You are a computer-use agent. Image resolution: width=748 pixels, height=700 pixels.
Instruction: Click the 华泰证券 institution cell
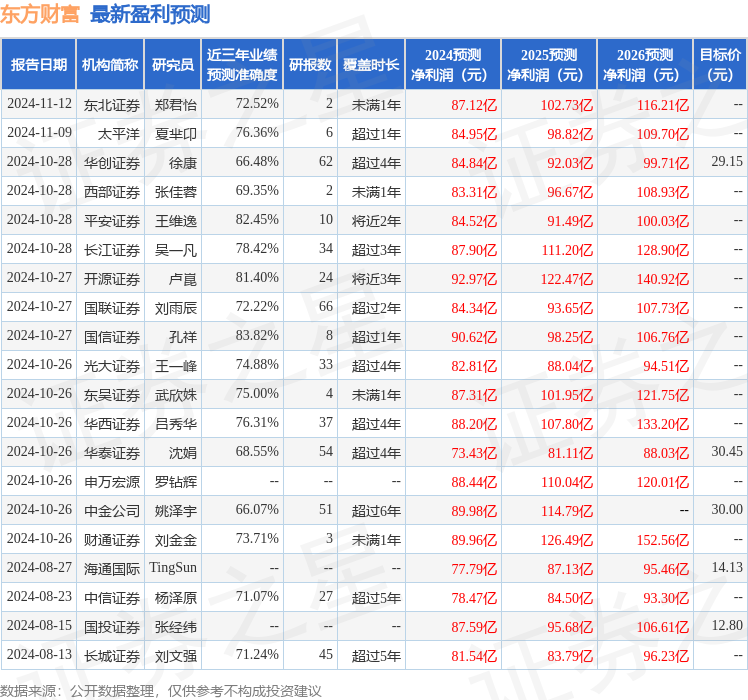point(112,453)
